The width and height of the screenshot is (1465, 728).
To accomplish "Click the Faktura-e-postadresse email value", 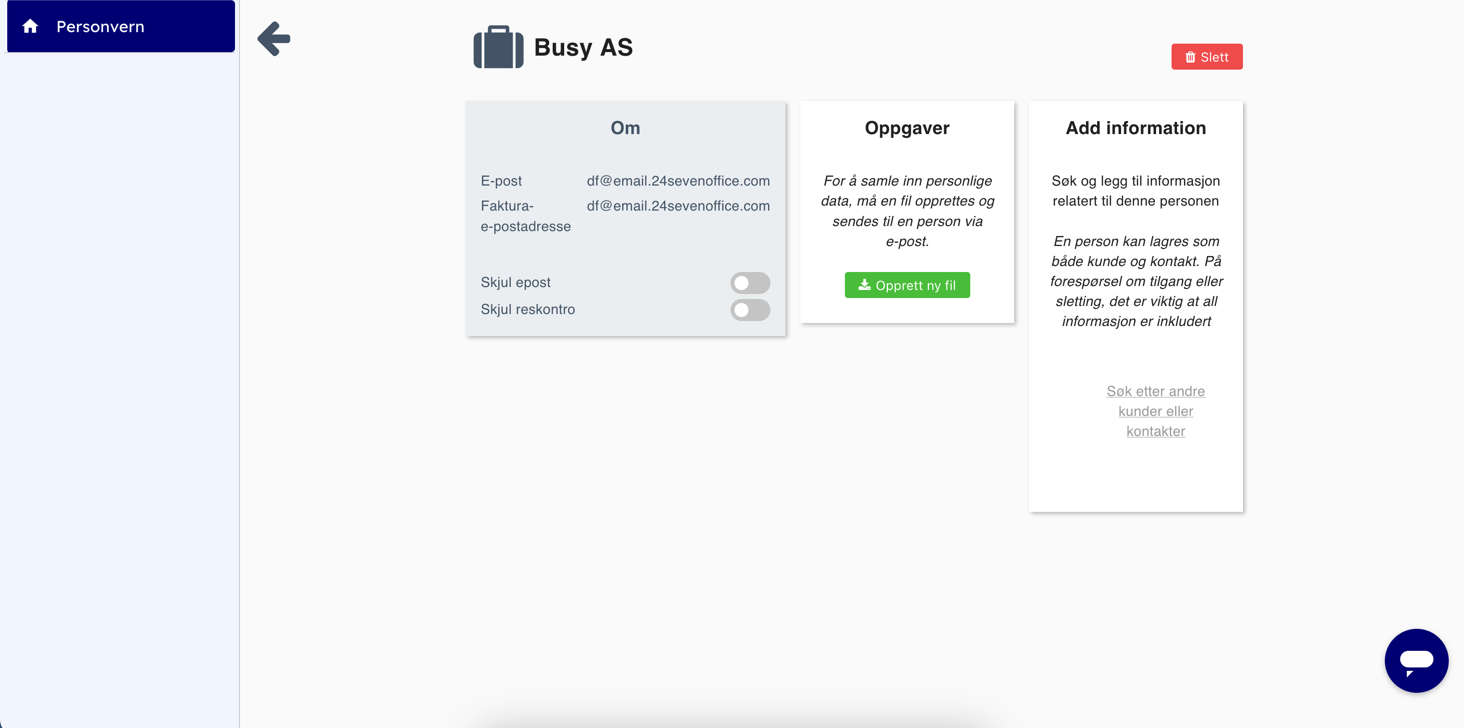I will (678, 206).
